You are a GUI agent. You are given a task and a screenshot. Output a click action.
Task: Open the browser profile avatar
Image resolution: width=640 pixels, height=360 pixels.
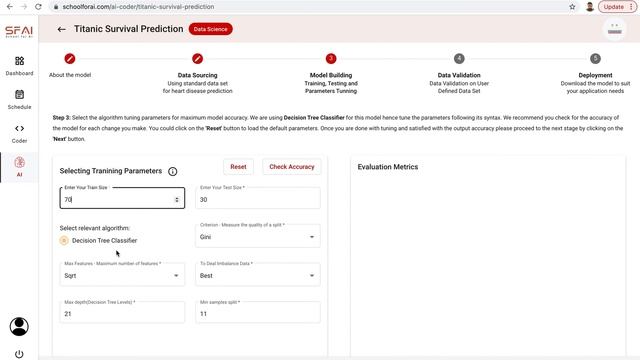(x=589, y=7)
